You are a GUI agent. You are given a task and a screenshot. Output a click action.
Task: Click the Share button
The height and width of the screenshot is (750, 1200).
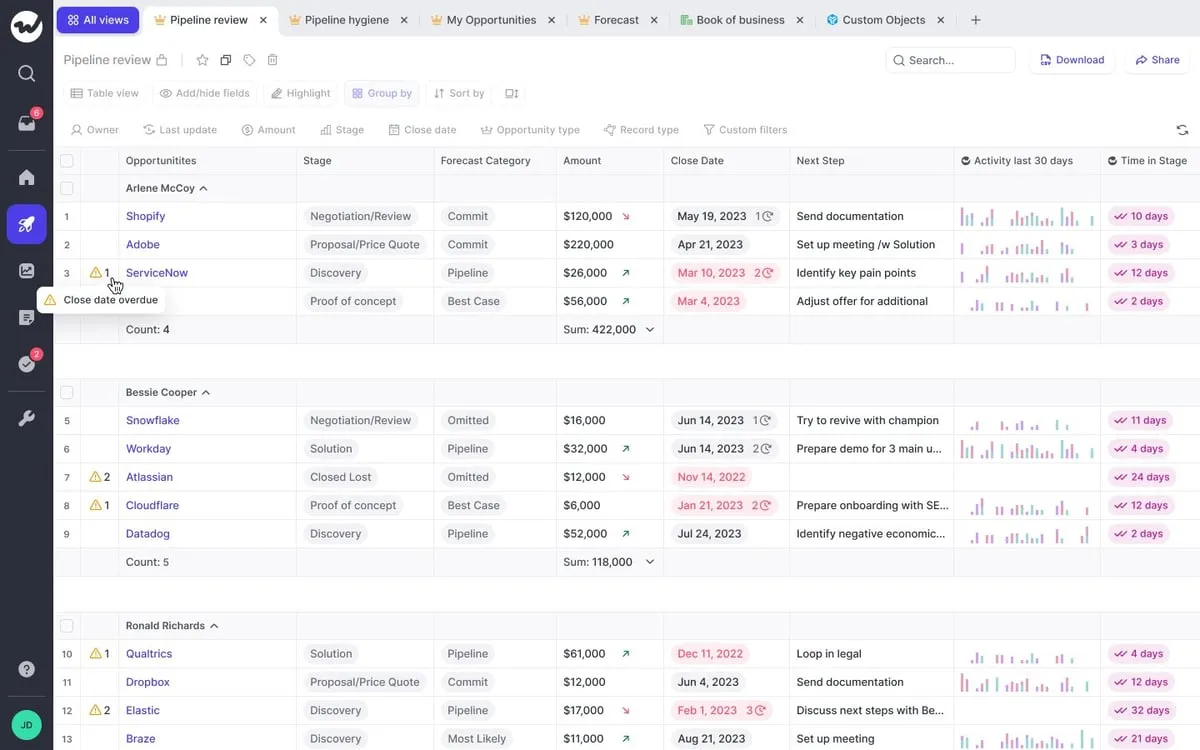point(1157,60)
